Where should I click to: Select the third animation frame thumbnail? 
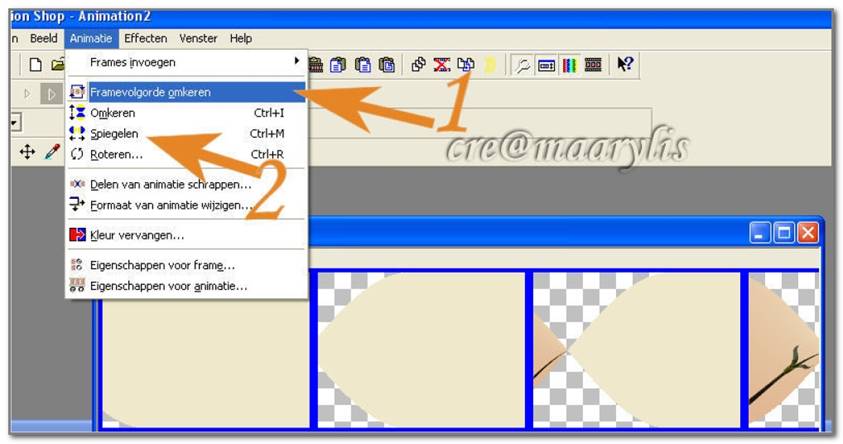point(637,349)
